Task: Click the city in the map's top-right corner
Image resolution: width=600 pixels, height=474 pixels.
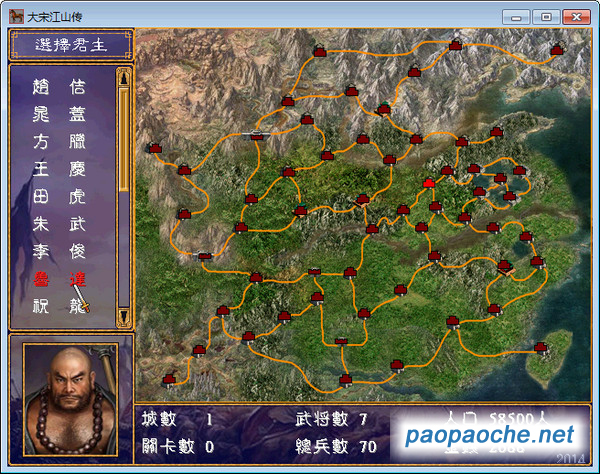Action: (557, 49)
